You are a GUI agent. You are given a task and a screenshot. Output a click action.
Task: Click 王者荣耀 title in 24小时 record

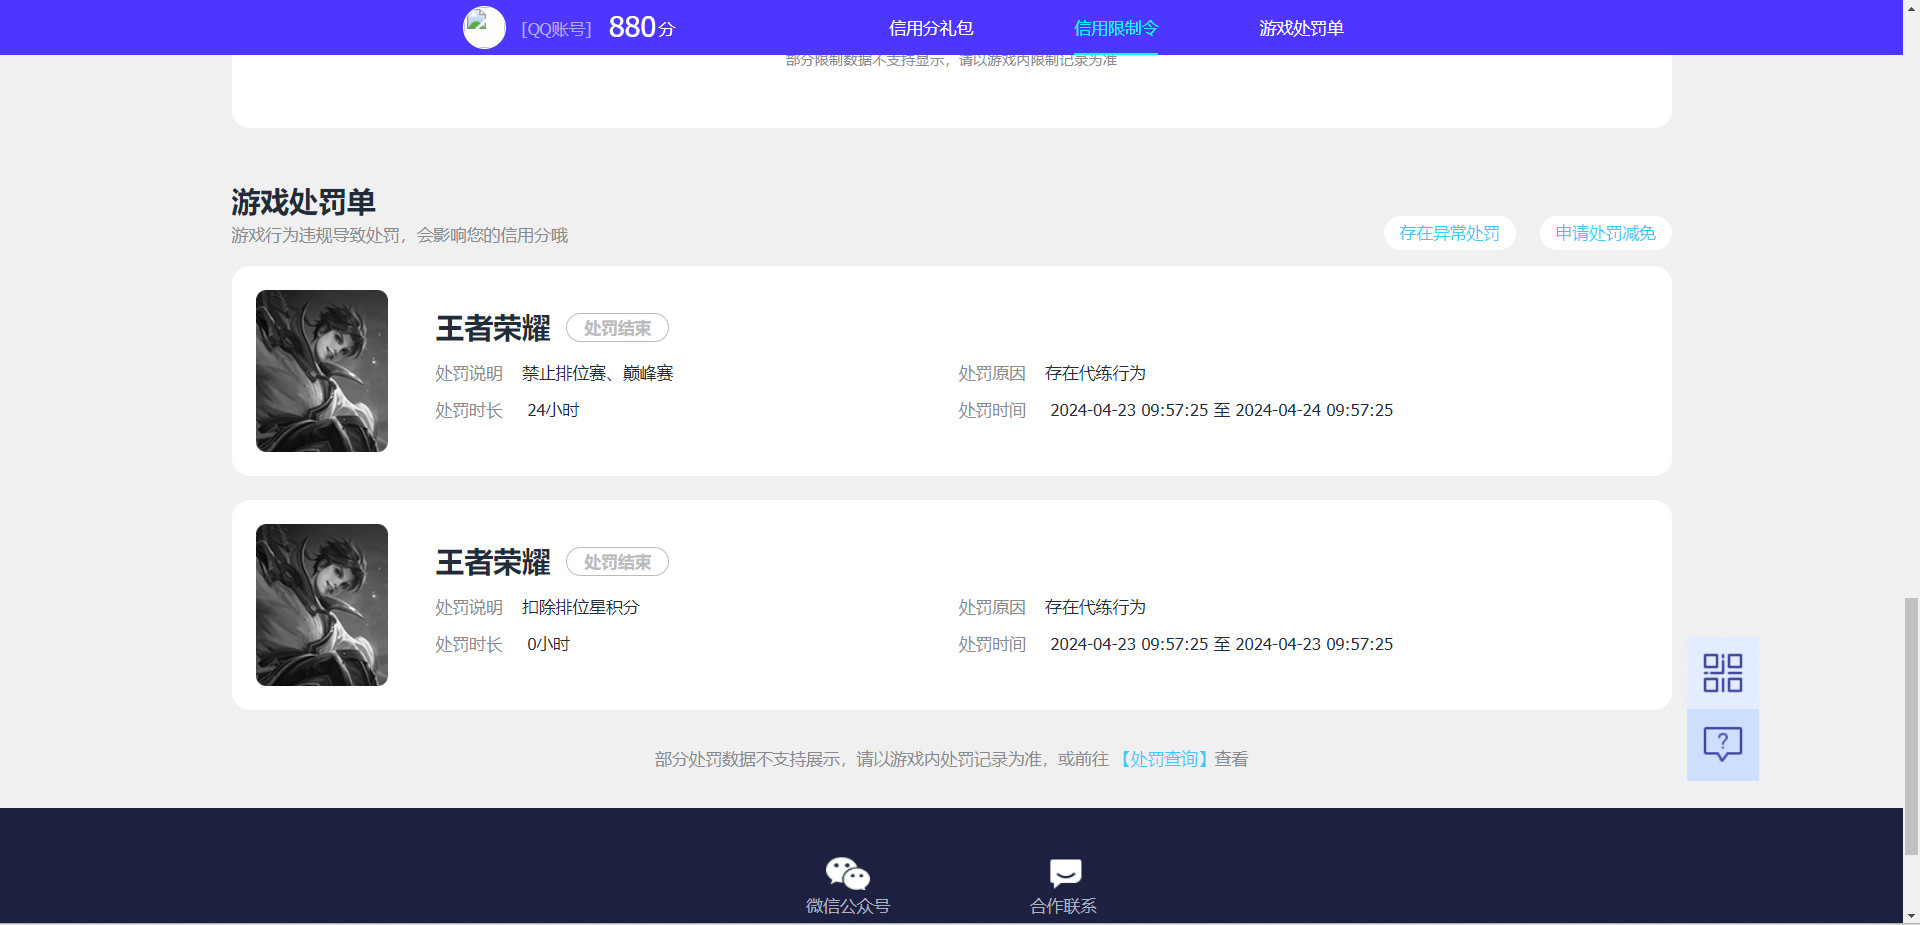coord(493,328)
